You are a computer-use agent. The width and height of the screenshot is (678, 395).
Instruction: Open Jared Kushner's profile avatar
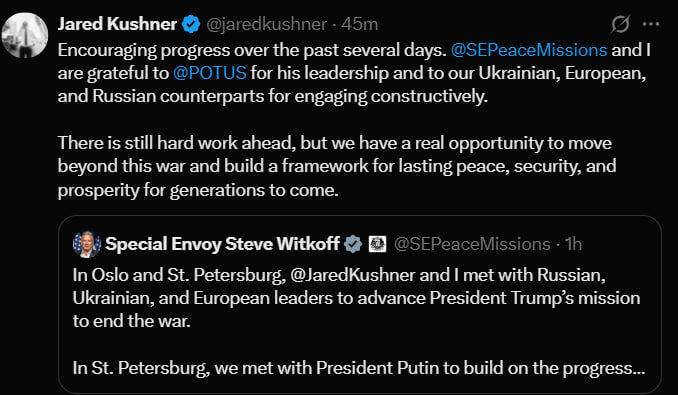[x=25, y=35]
